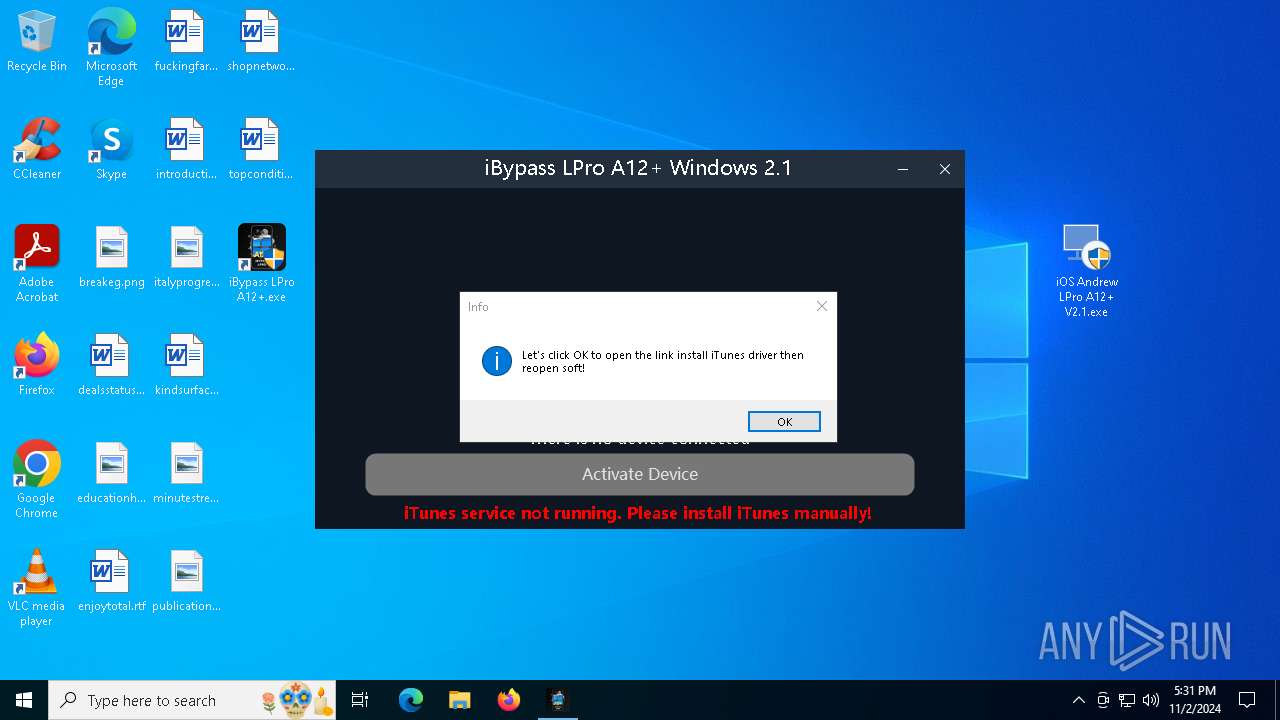Click the network tray icon

[1127, 700]
